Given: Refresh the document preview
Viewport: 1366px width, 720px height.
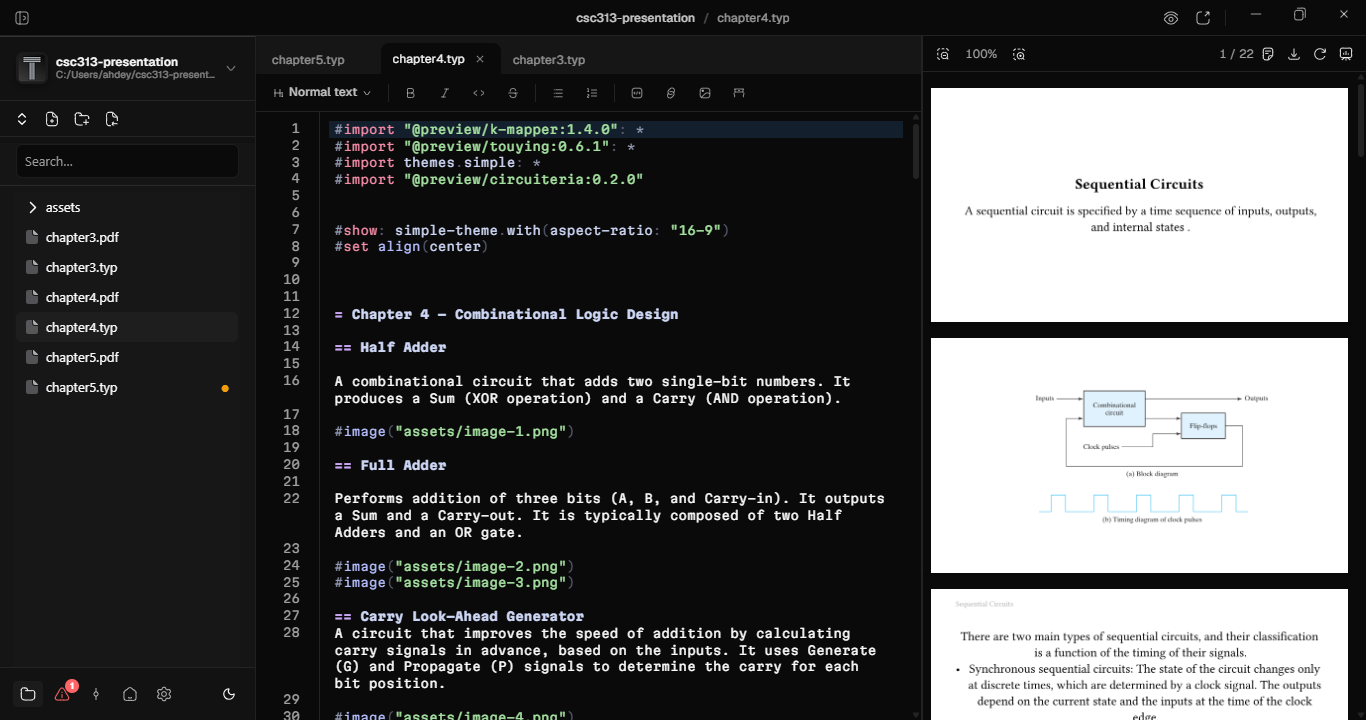Looking at the screenshot, I should (1320, 54).
